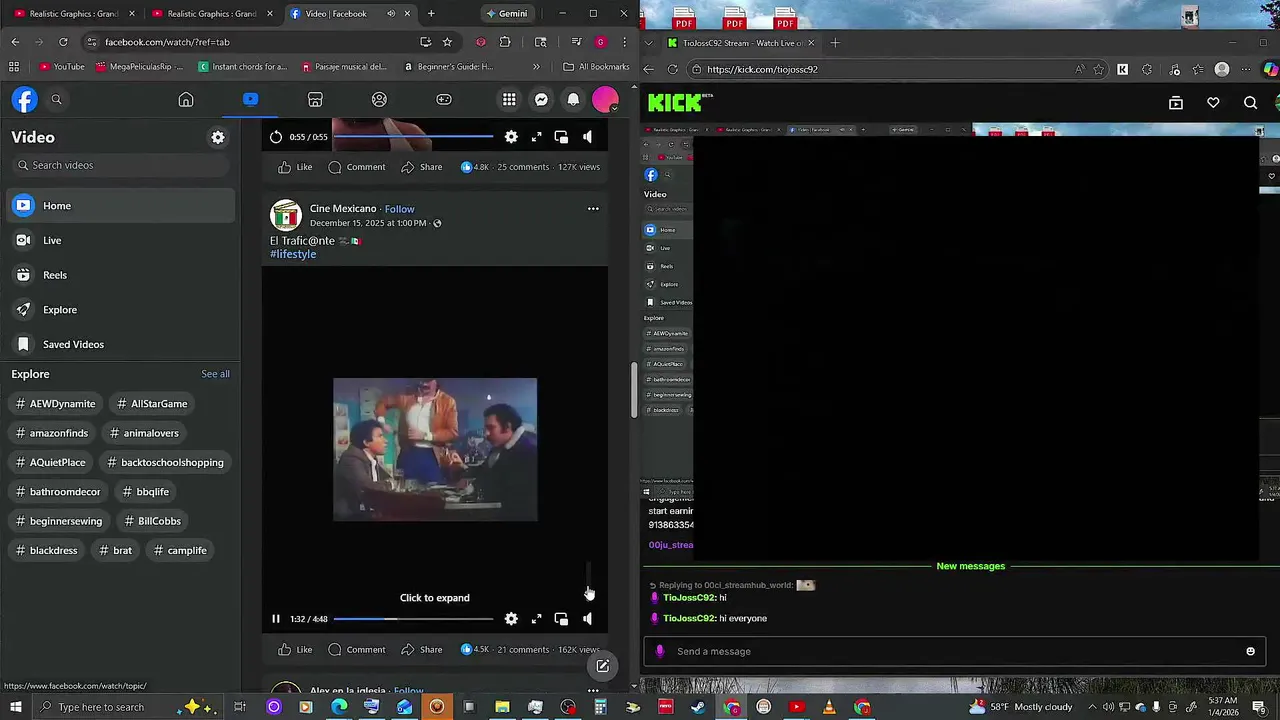Click Send a message chat field
The image size is (1280, 720).
953,651
